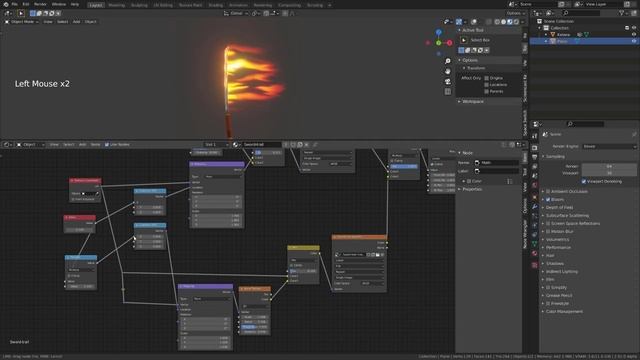Open the Global transform orientation dropdown

click(236, 13)
